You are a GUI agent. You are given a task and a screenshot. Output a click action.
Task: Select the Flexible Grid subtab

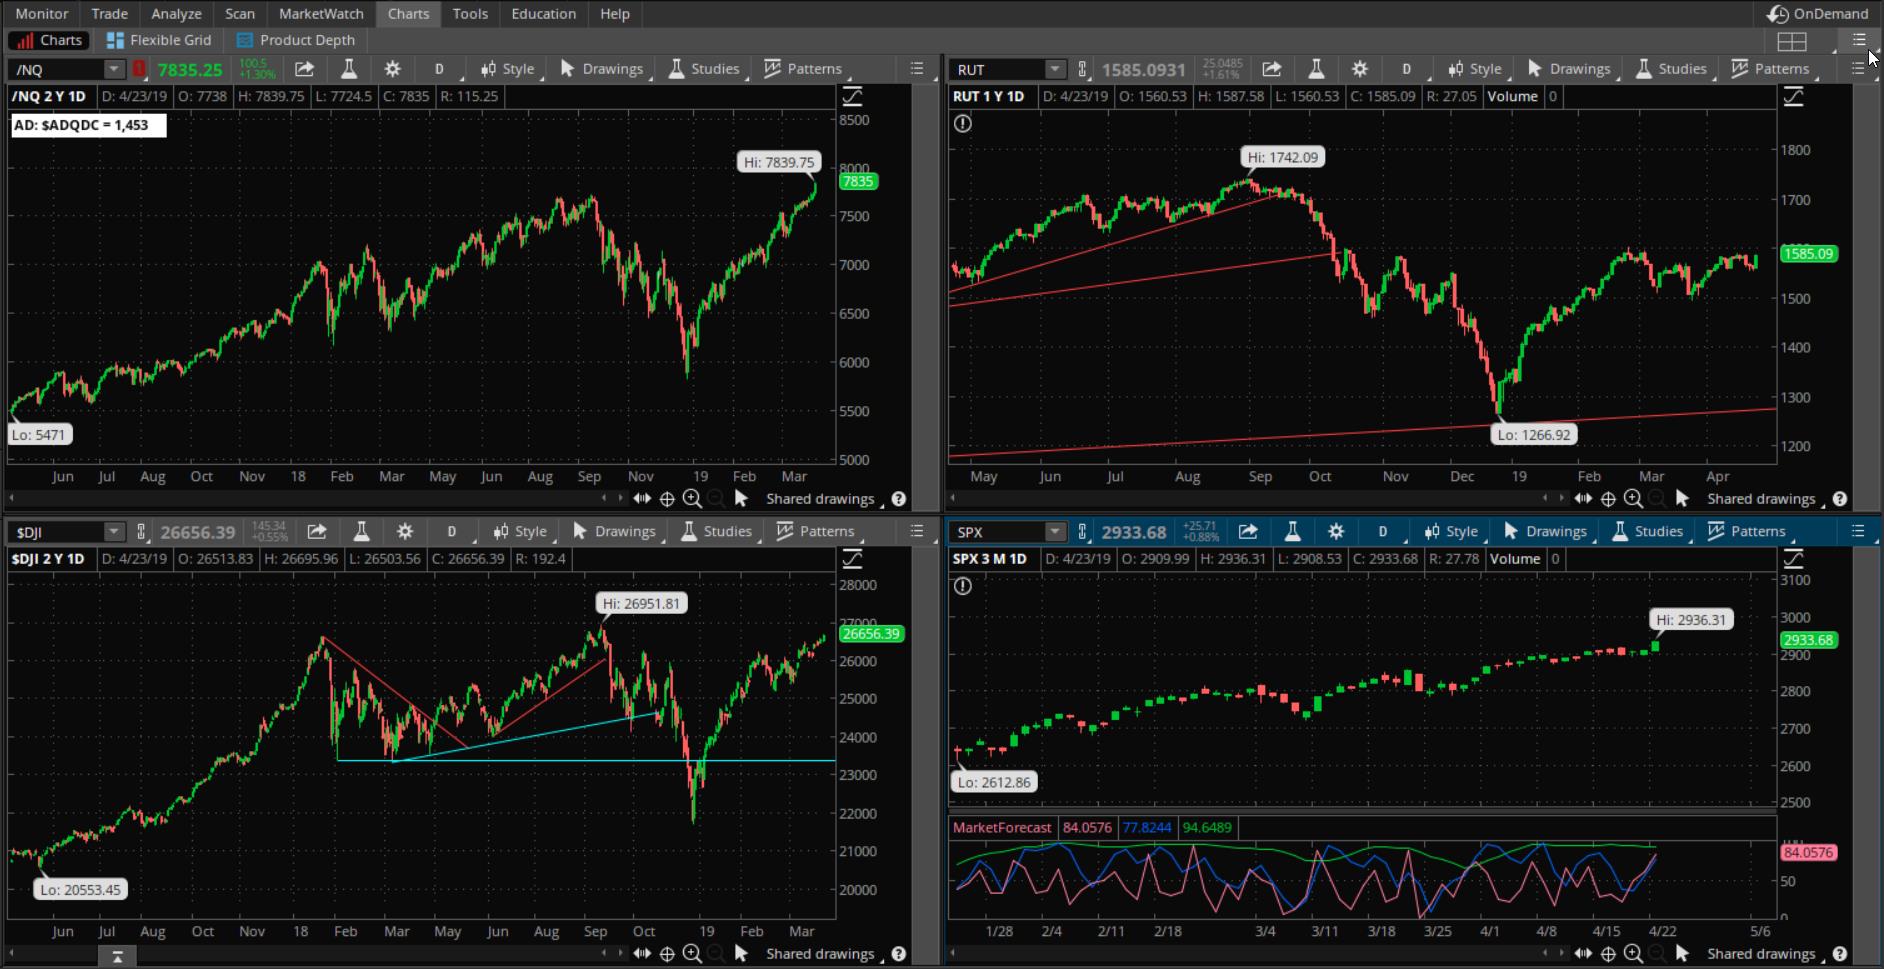pyautogui.click(x=160, y=40)
